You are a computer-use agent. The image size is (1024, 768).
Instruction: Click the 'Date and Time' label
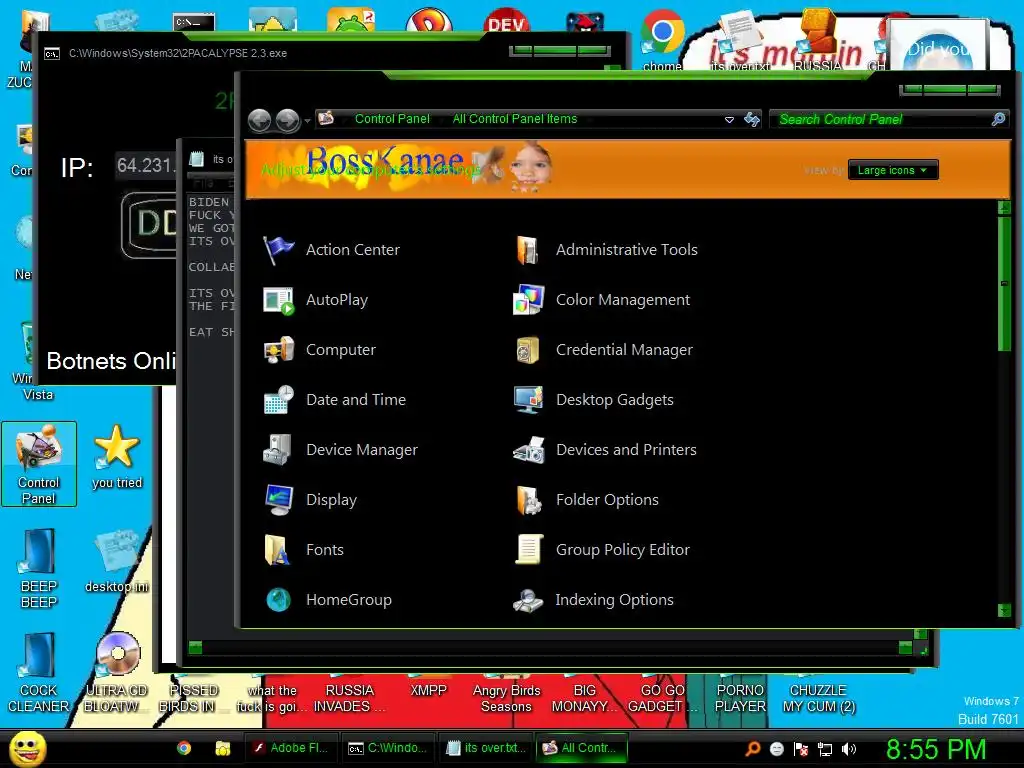click(x=356, y=400)
